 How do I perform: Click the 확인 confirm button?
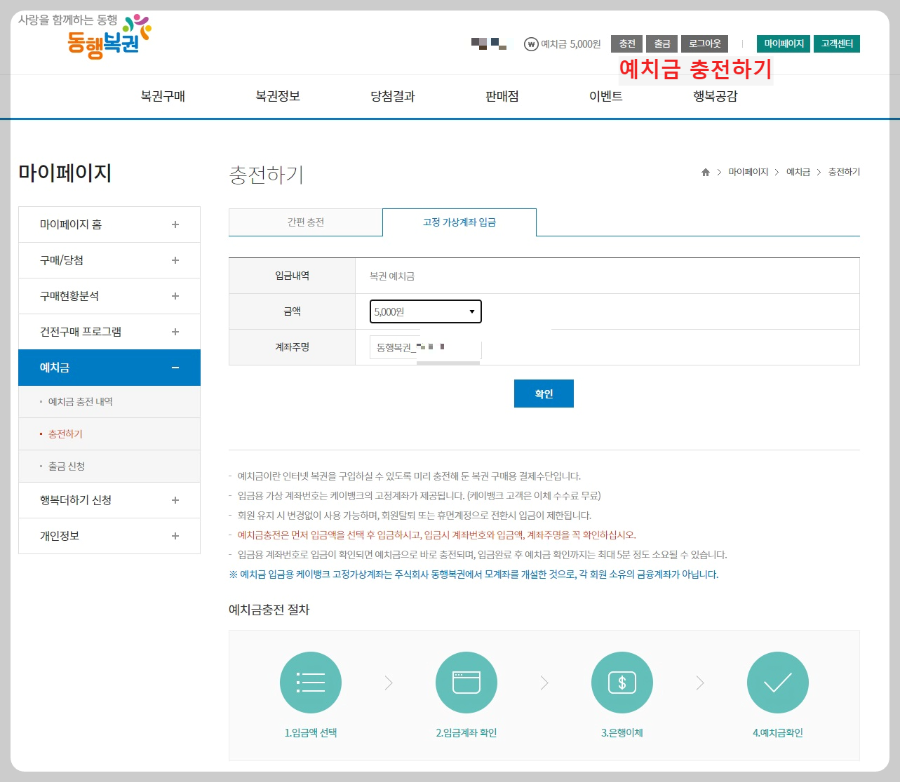click(x=543, y=393)
